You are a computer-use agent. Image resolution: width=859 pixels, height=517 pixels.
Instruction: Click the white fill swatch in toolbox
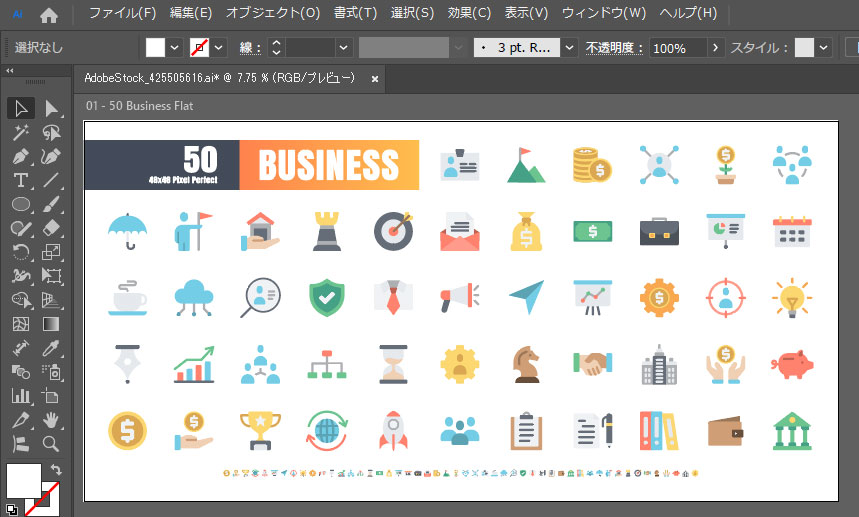coord(22,481)
